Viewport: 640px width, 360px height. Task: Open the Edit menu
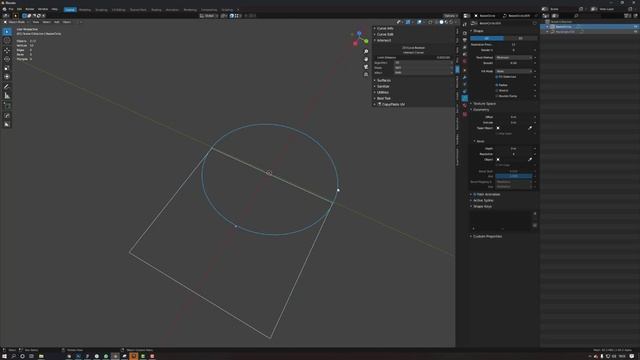click(x=19, y=9)
